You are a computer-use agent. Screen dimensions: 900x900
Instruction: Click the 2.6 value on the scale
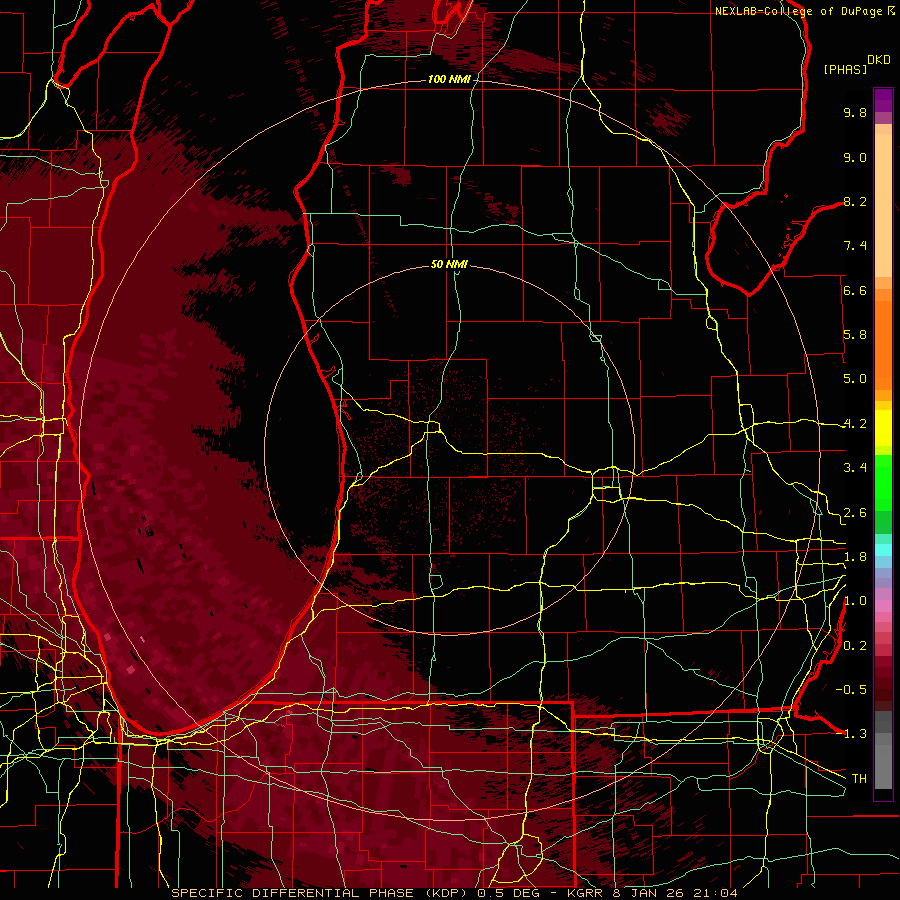[x=855, y=513]
